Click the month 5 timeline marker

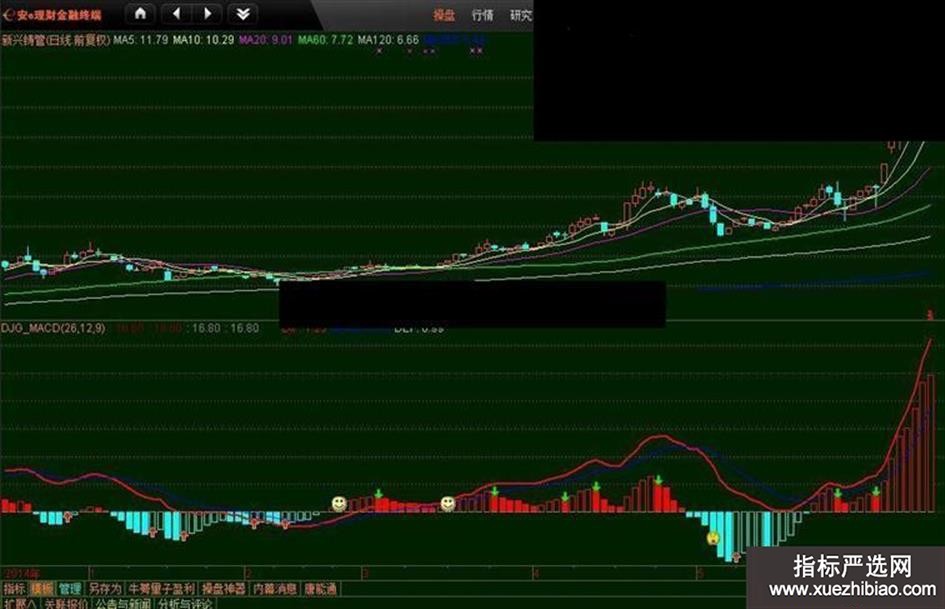point(700,573)
